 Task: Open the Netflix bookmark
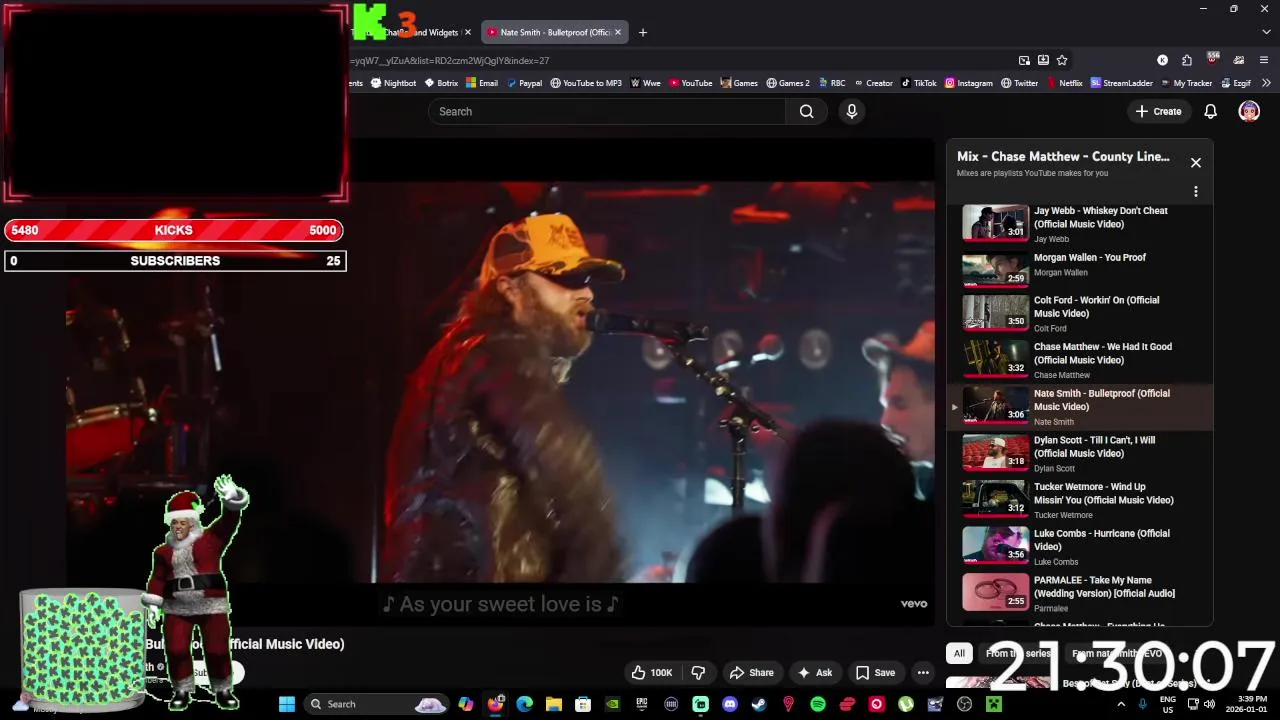pos(1064,83)
